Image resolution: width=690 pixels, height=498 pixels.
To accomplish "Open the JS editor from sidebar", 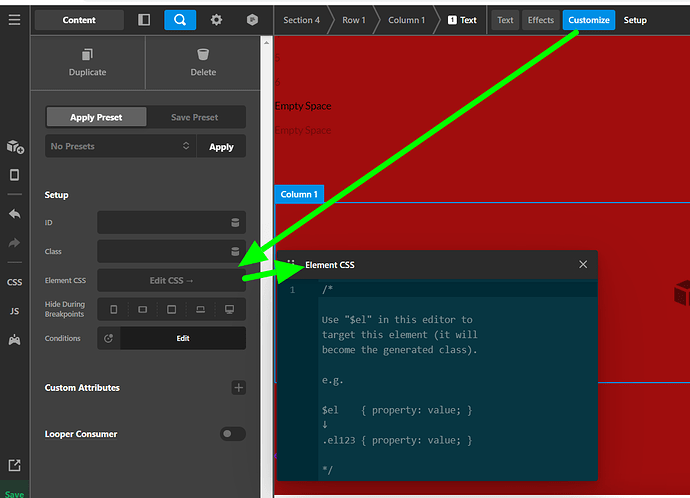I will 14,311.
